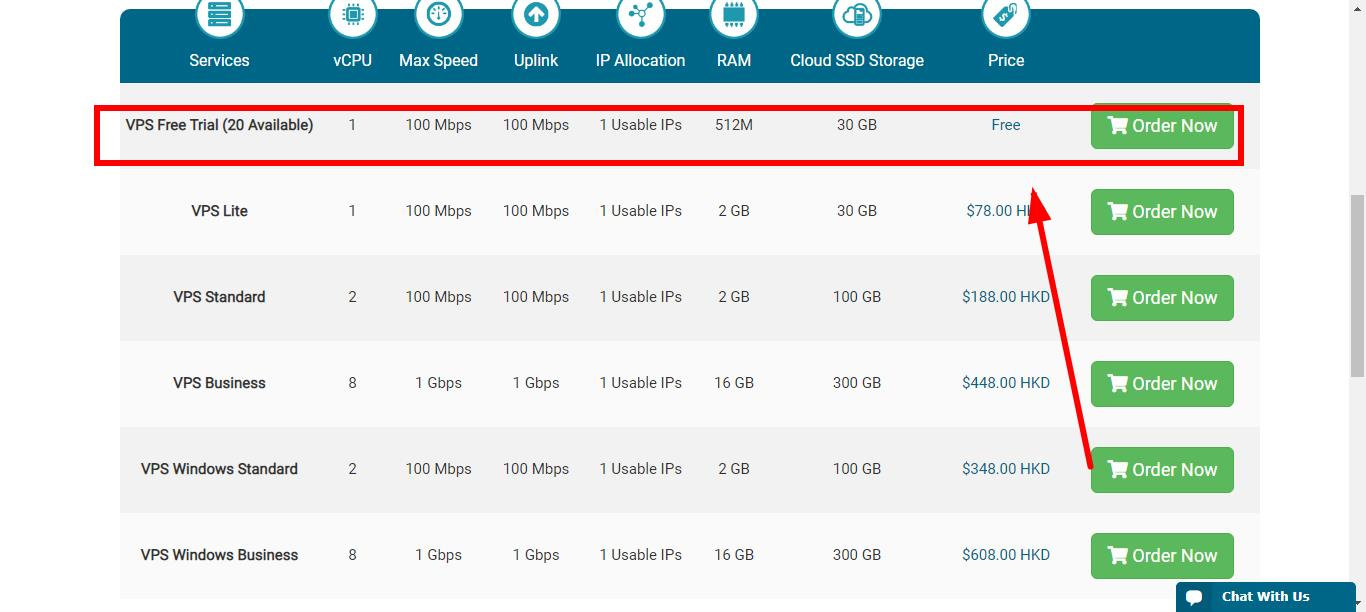Order the VPS Lite plan
This screenshot has width=1366, height=612.
[x=1162, y=212]
